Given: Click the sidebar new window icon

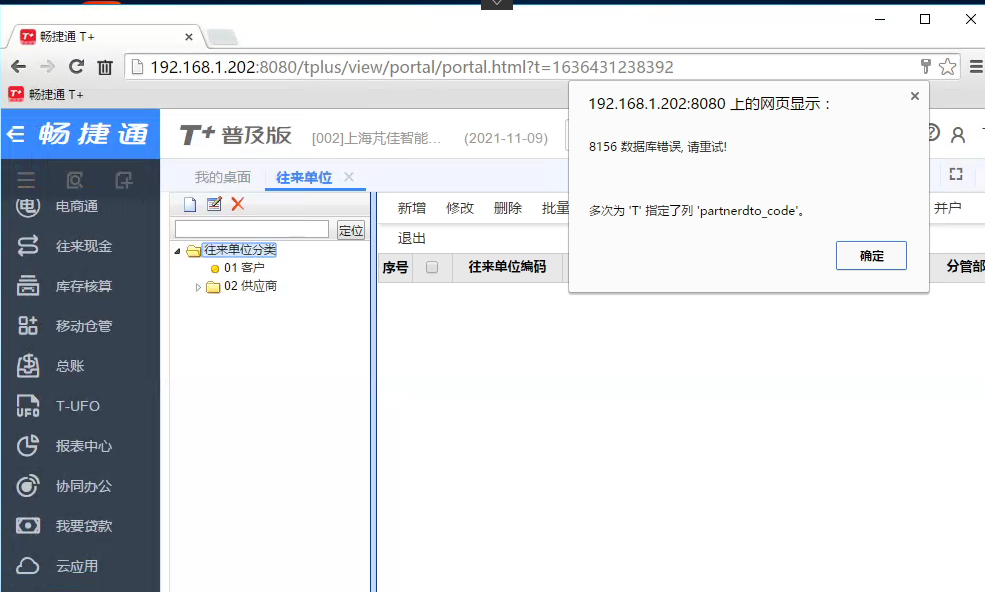Looking at the screenshot, I should [124, 181].
